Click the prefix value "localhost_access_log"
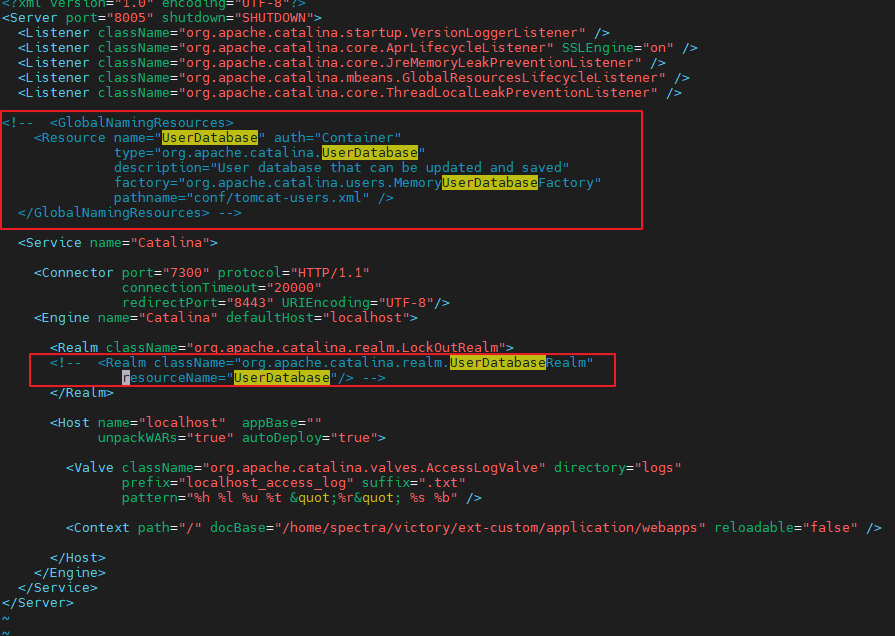The height and width of the screenshot is (636, 895). click(266, 483)
